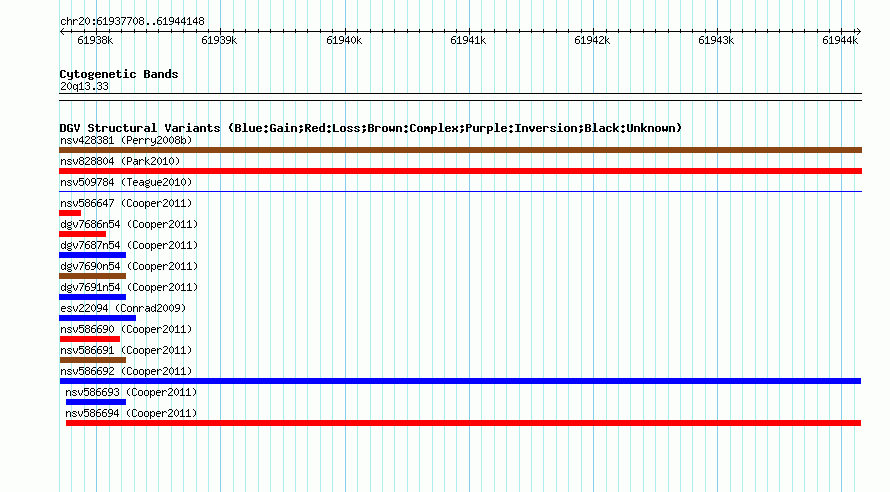Click the DGV Structural Variants track title
Viewport: 890px width, 492px height.
coord(371,128)
